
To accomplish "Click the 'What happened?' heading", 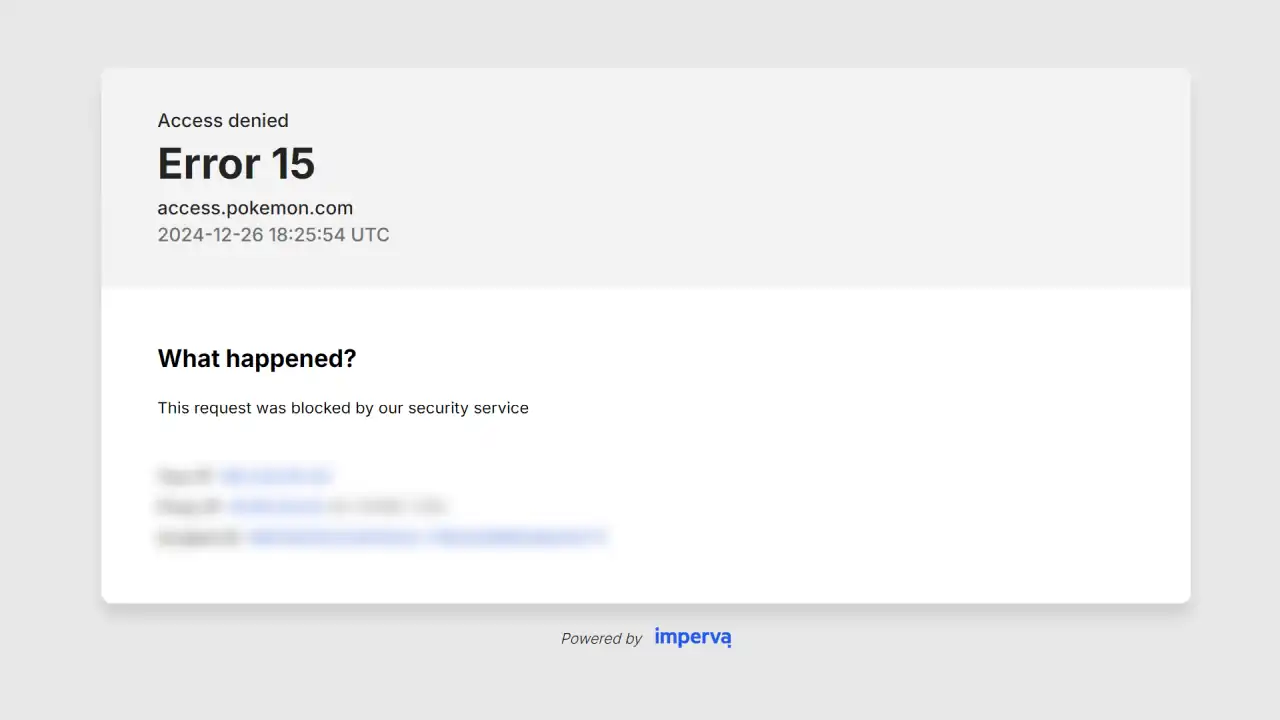I will point(257,358).
